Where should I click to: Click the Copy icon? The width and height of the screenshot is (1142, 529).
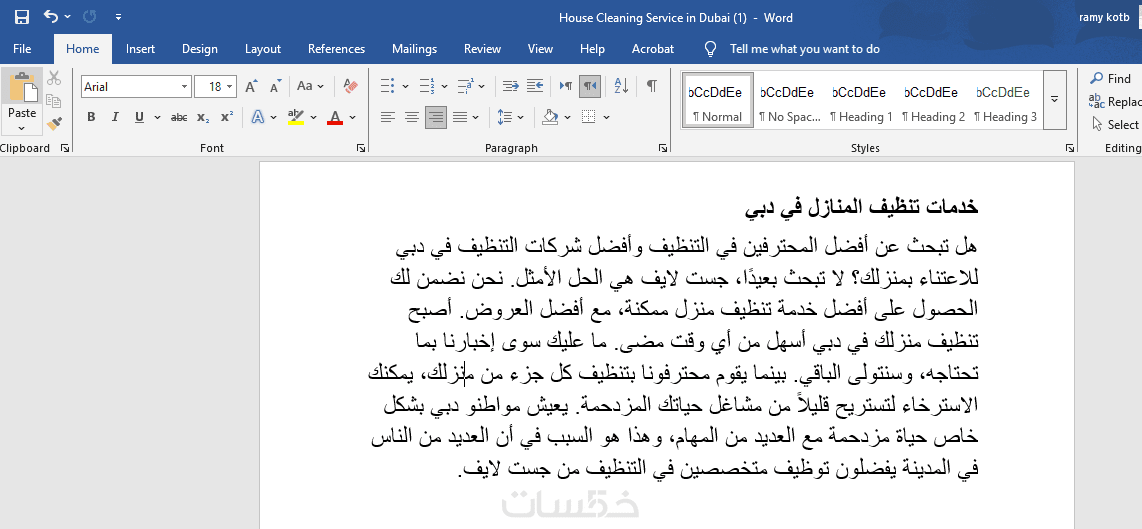pos(53,101)
